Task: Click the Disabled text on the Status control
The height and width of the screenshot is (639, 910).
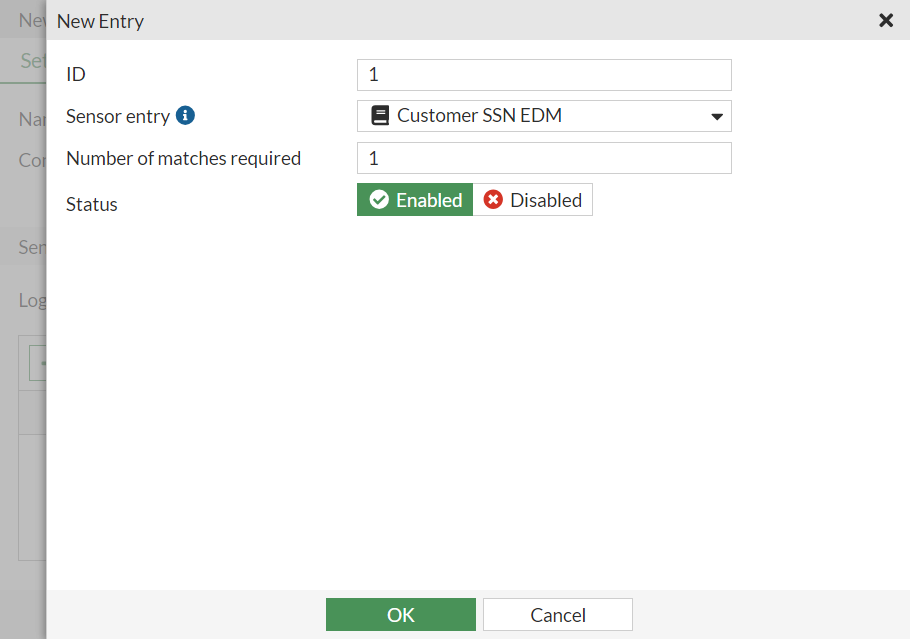Action: [x=545, y=199]
